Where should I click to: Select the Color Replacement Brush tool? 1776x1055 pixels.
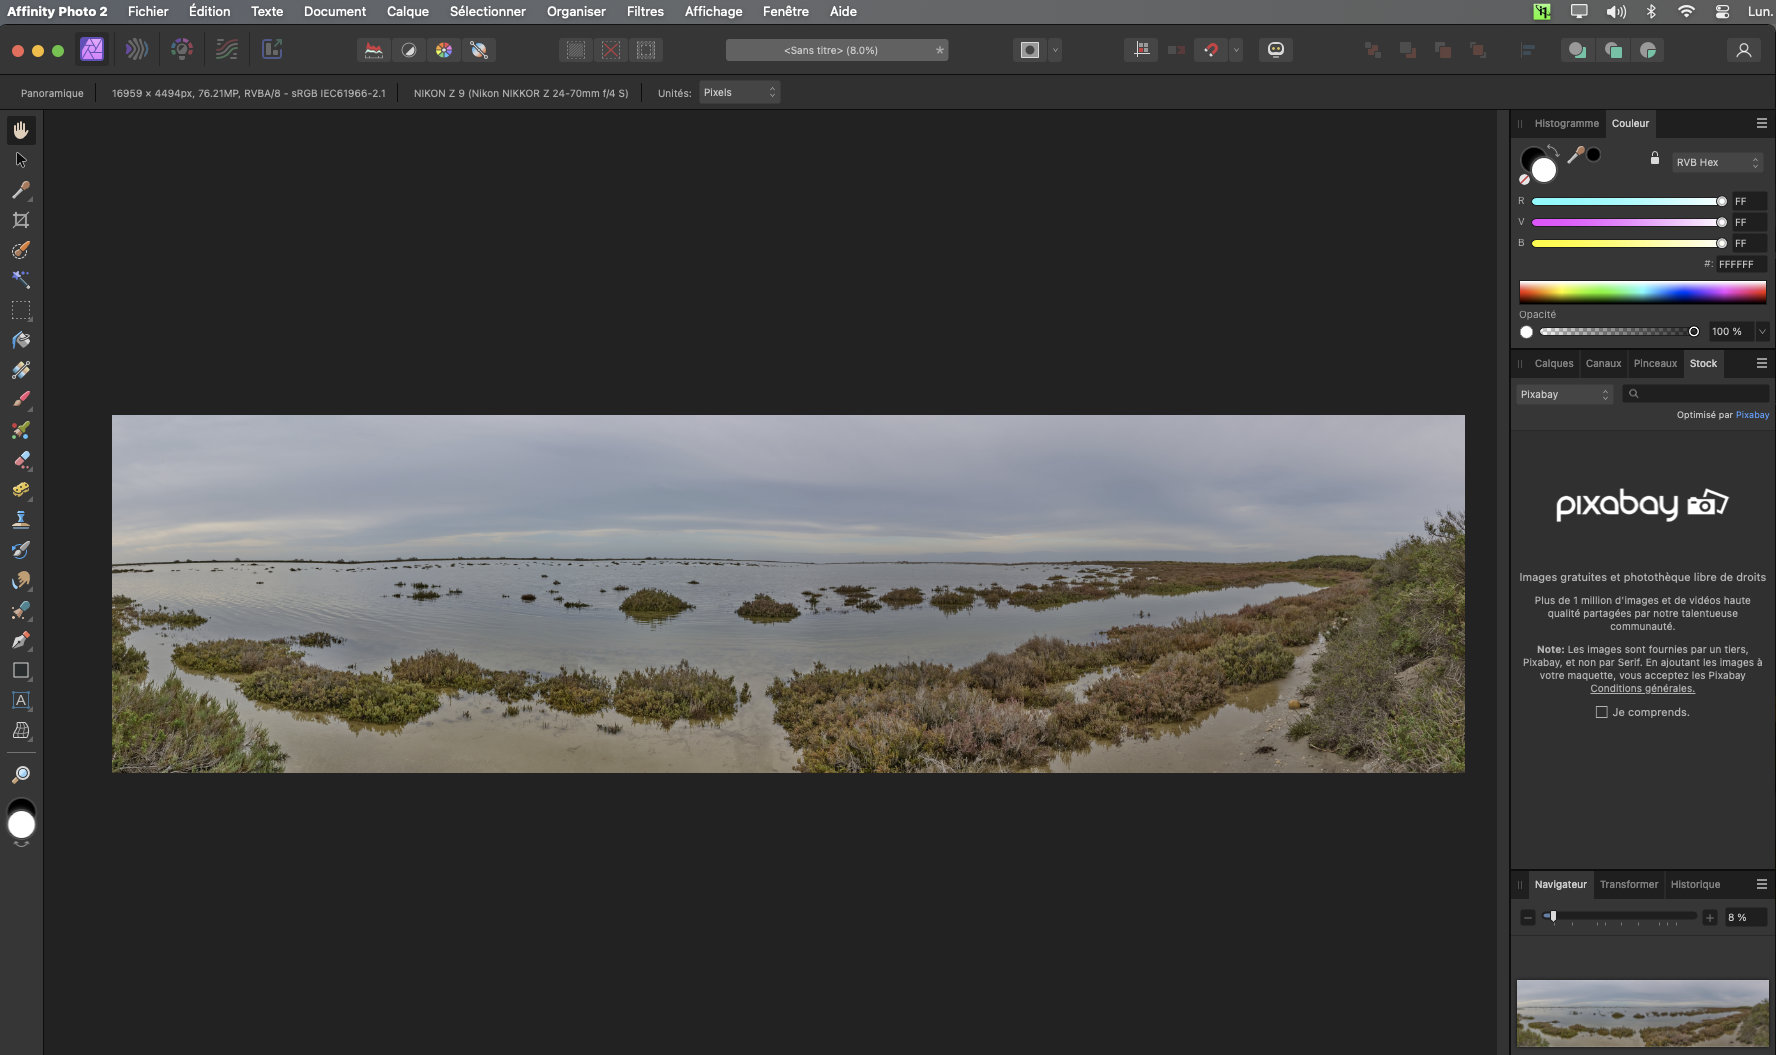pyautogui.click(x=21, y=430)
